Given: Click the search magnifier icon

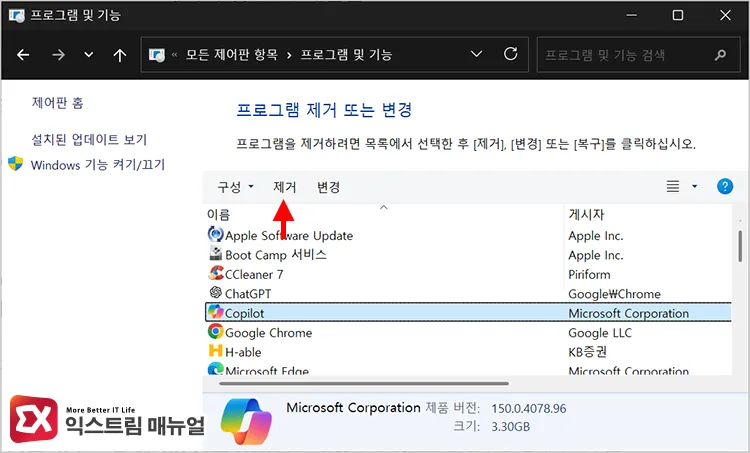Looking at the screenshot, I should coord(720,55).
